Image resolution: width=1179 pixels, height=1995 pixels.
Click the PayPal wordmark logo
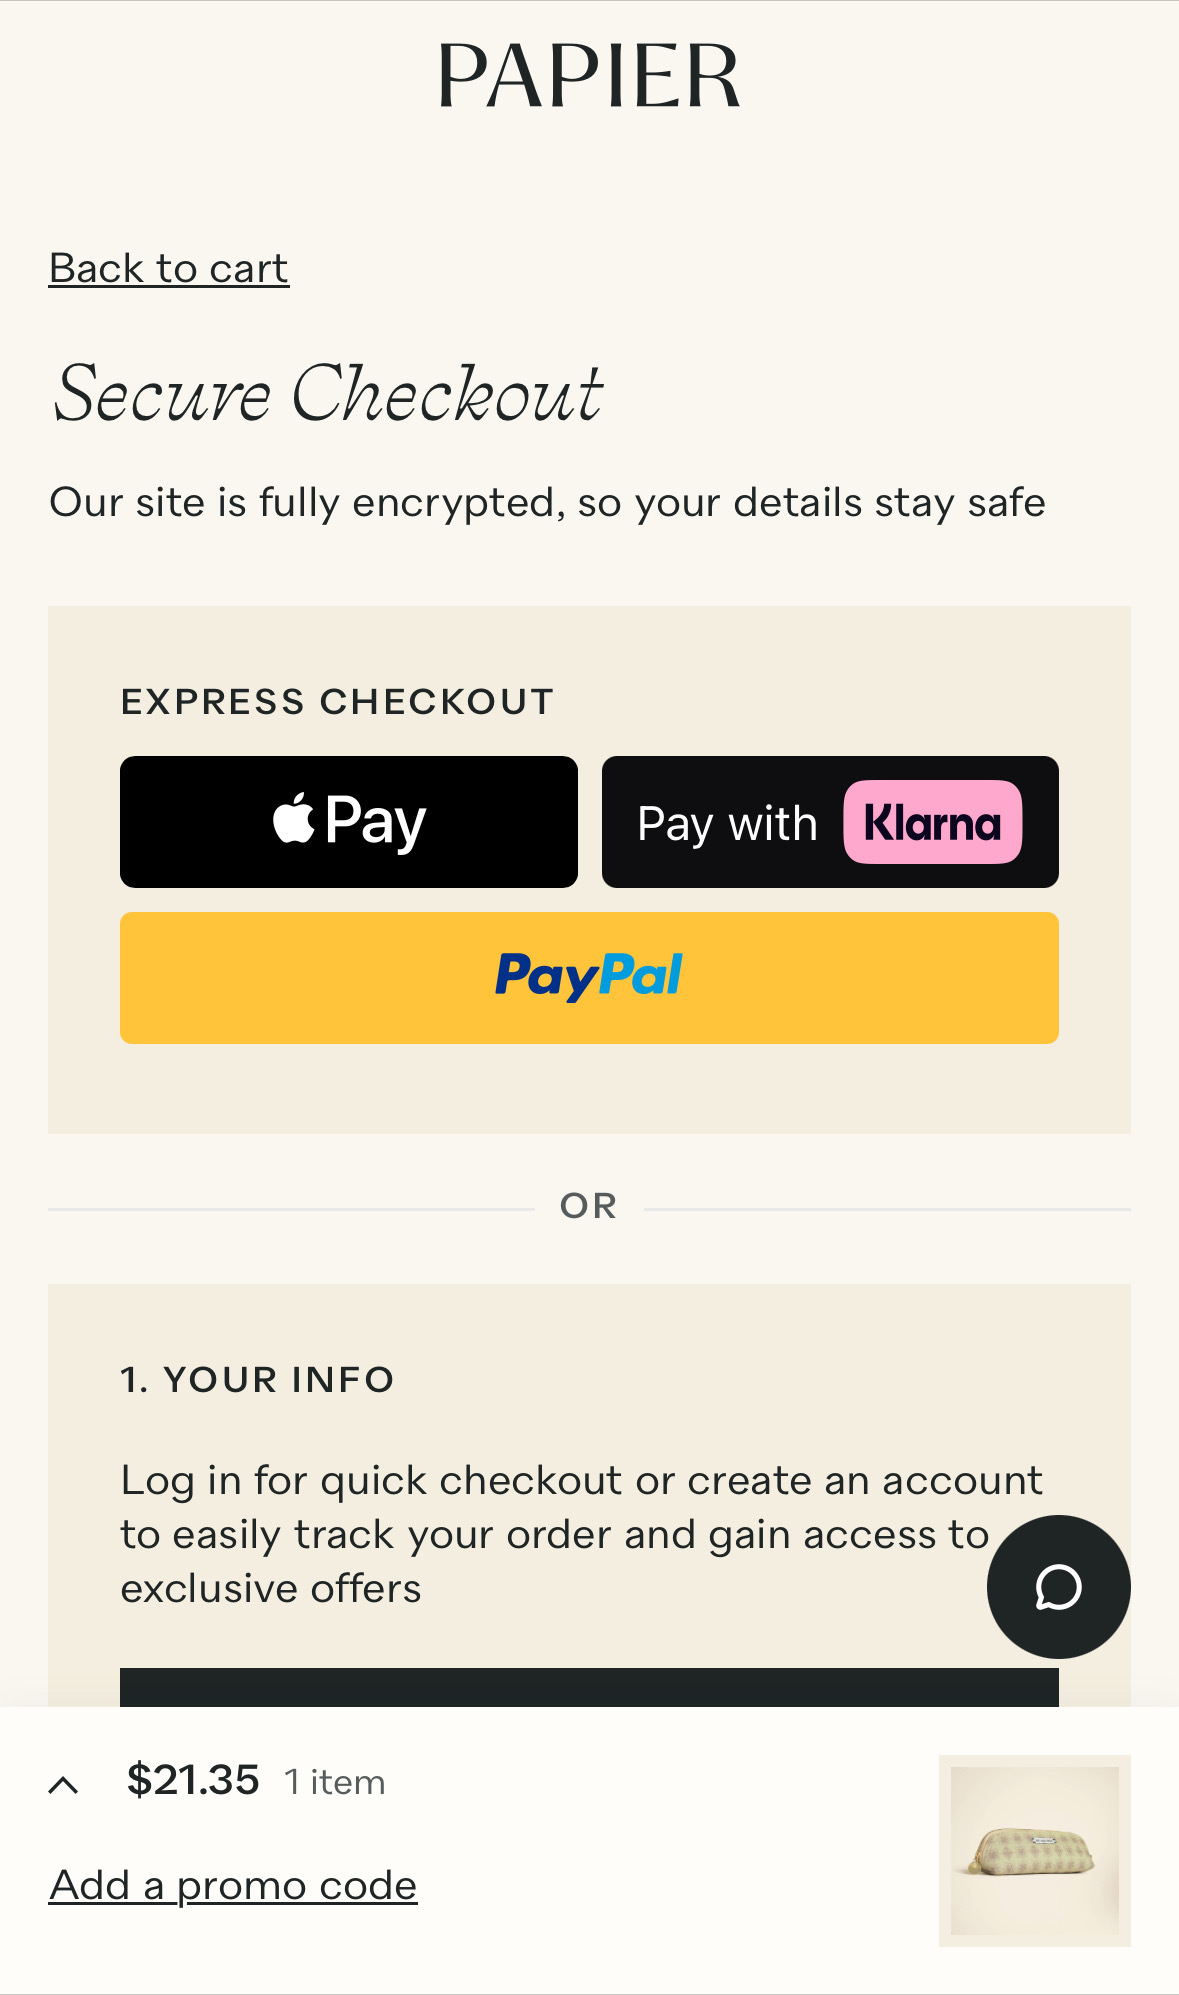pyautogui.click(x=589, y=976)
